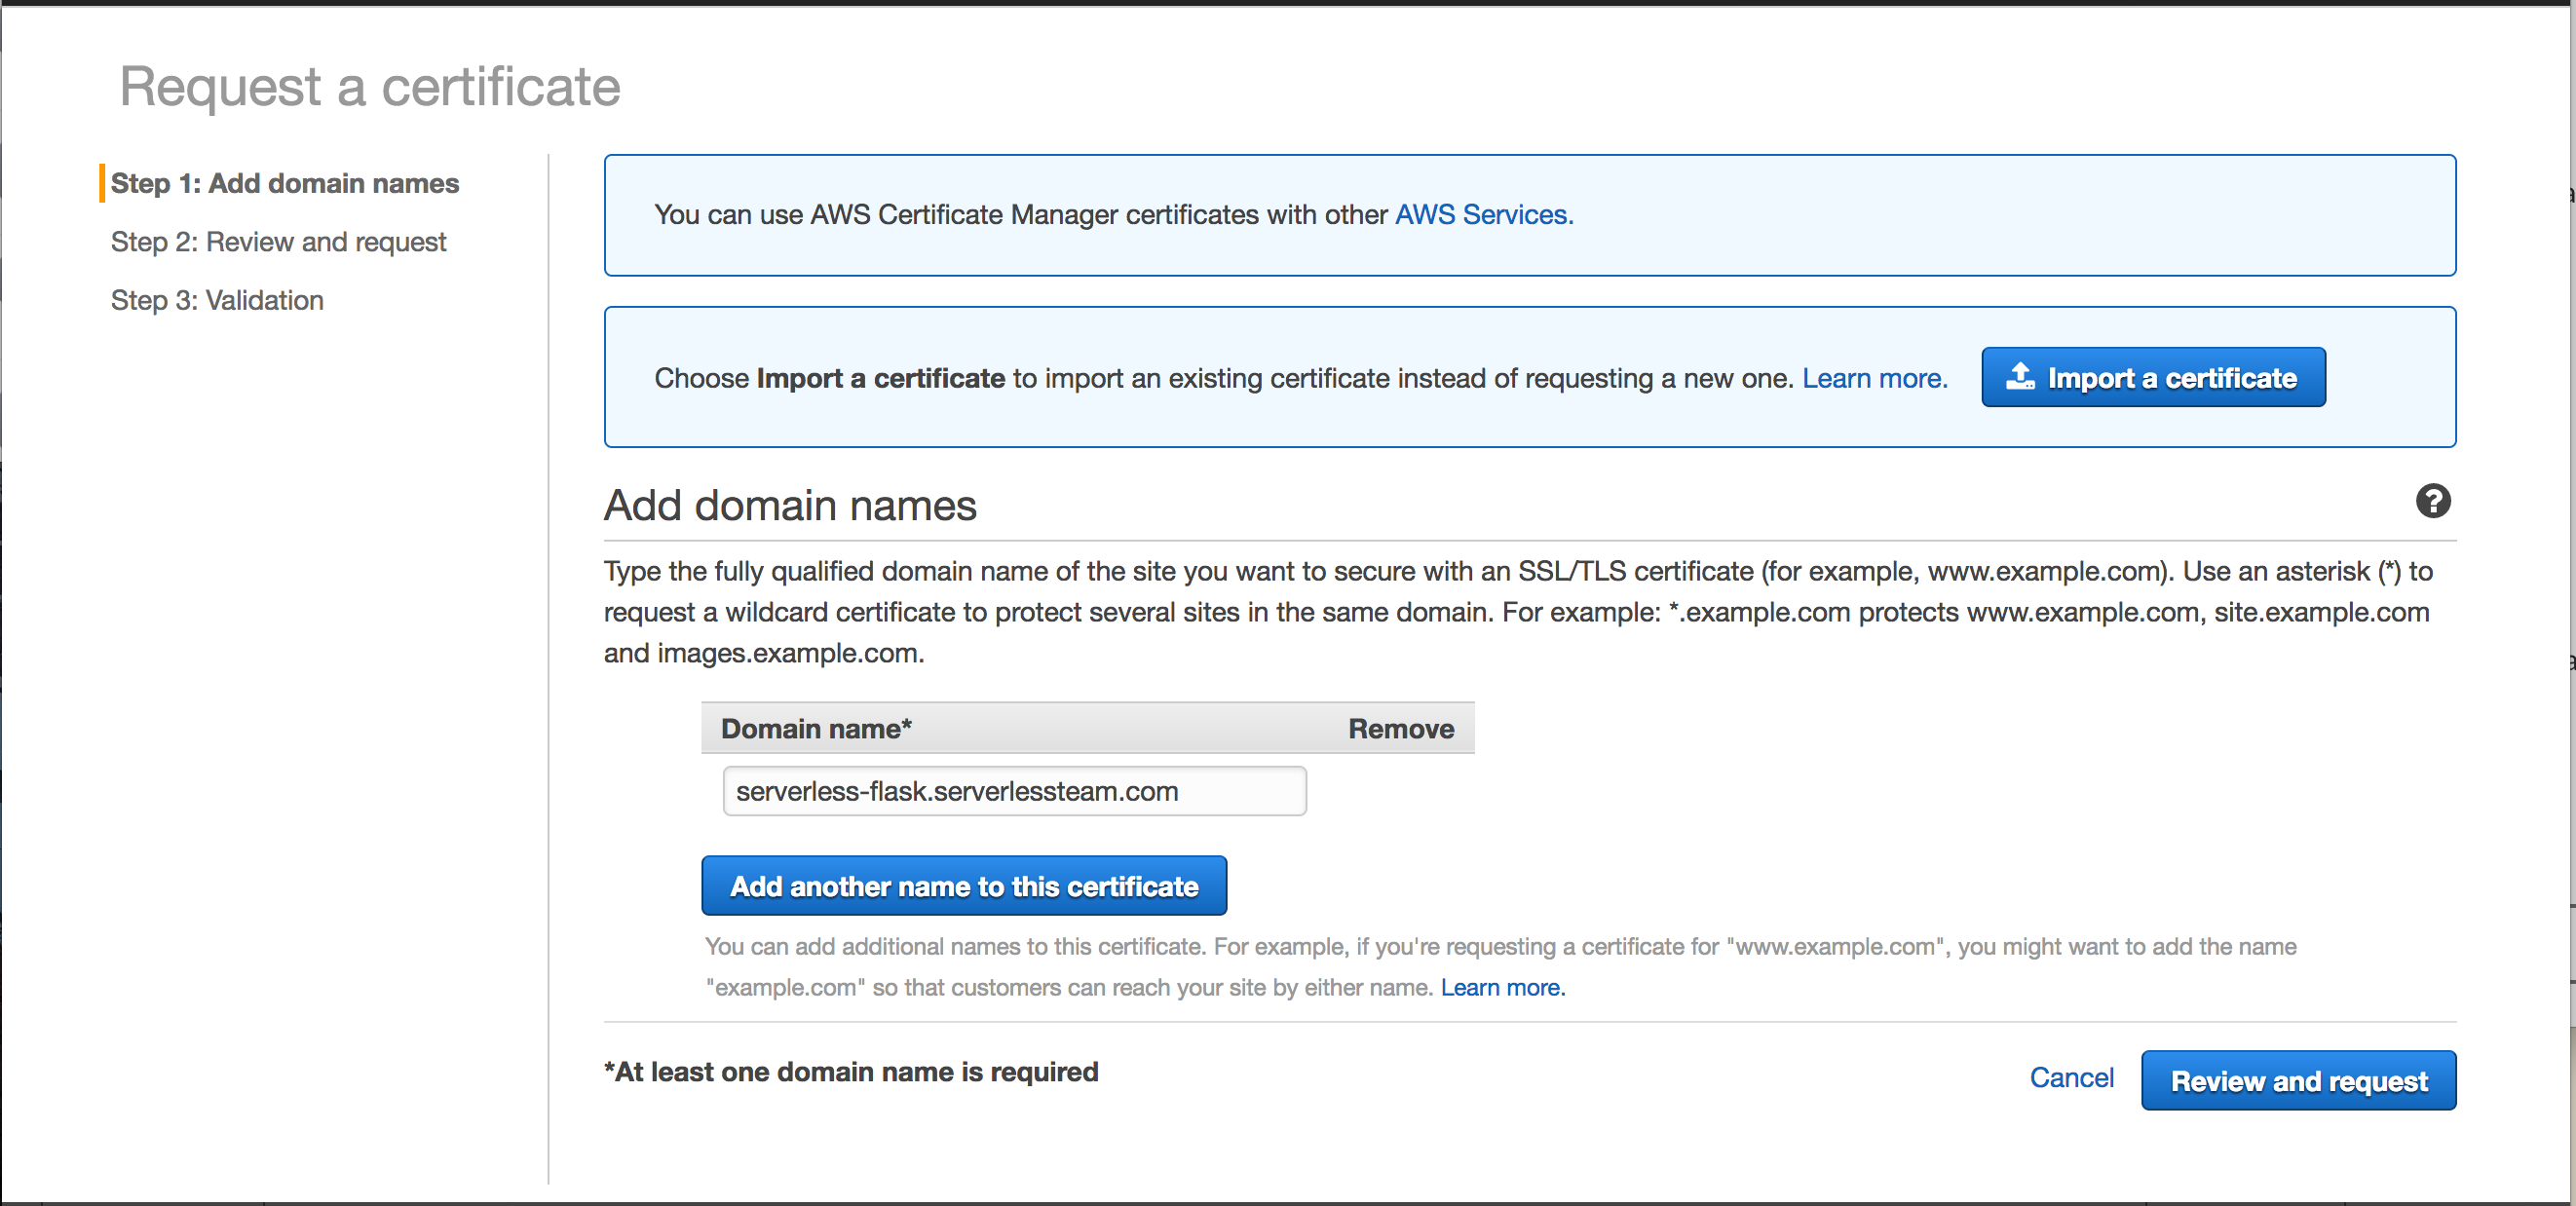The width and height of the screenshot is (2576, 1206).
Task: Click the at least one domain required note
Action: click(x=850, y=1072)
